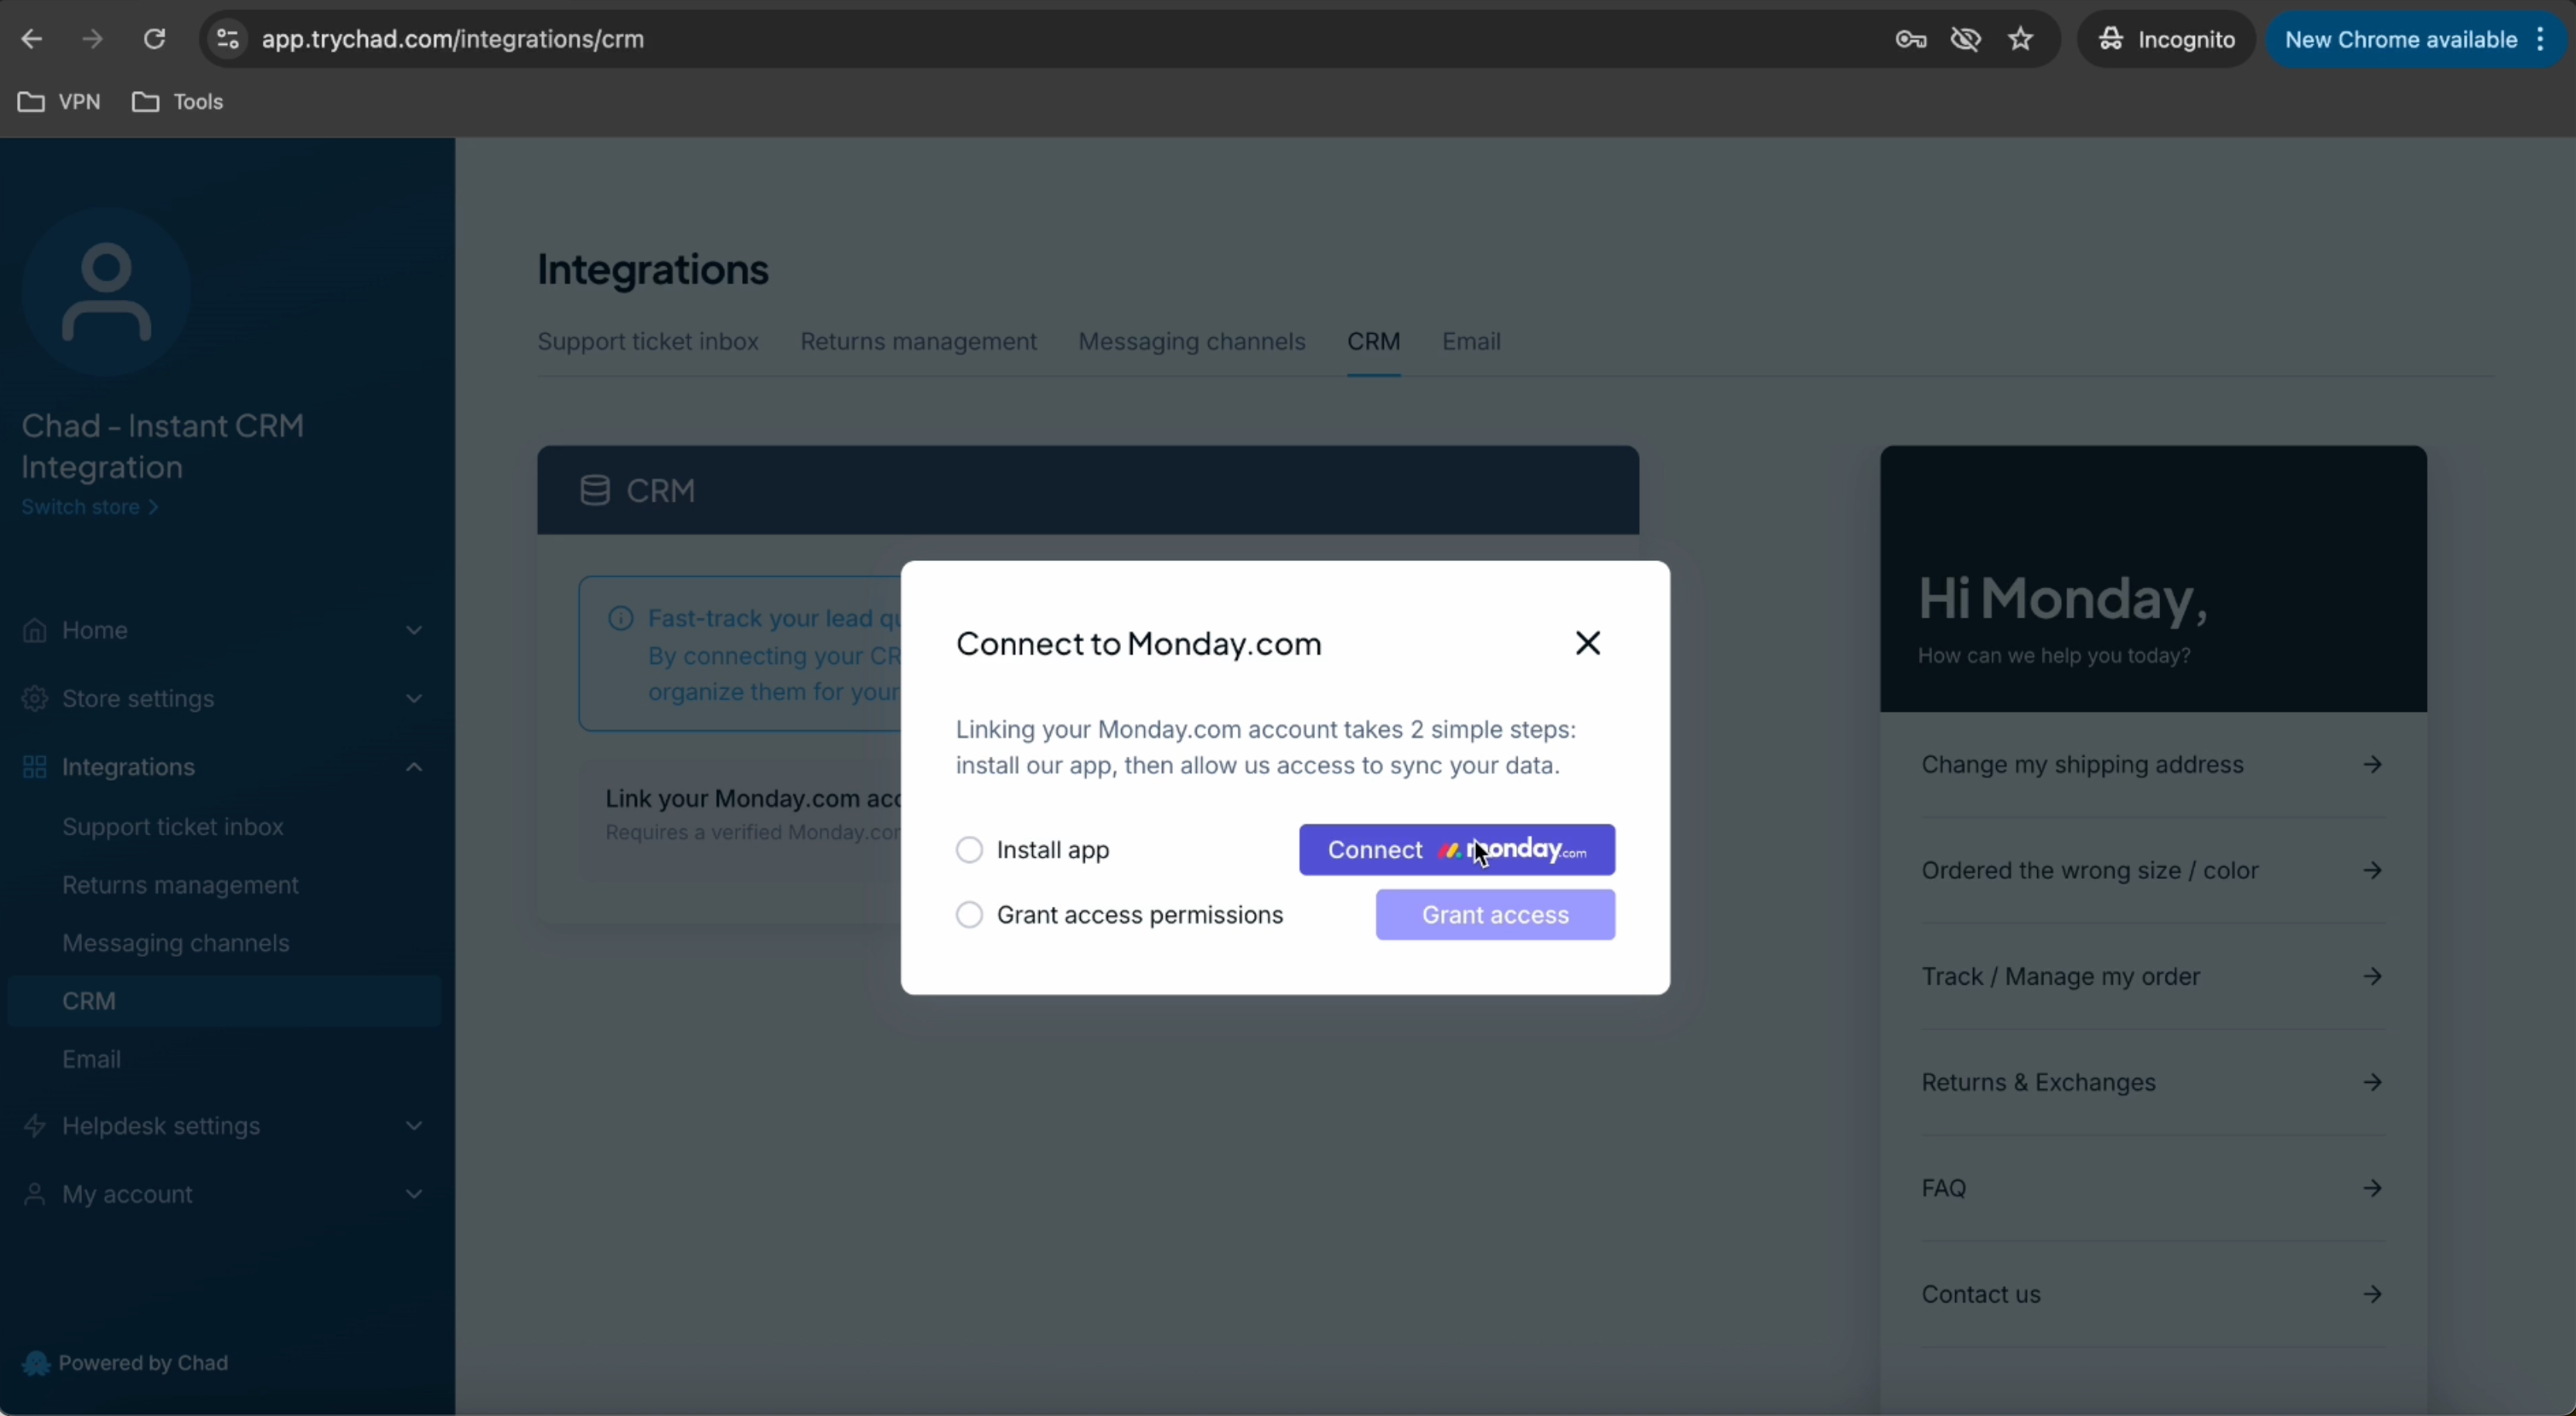Click New Chrome available update button
The width and height of the screenshot is (2576, 1416).
point(2400,39)
